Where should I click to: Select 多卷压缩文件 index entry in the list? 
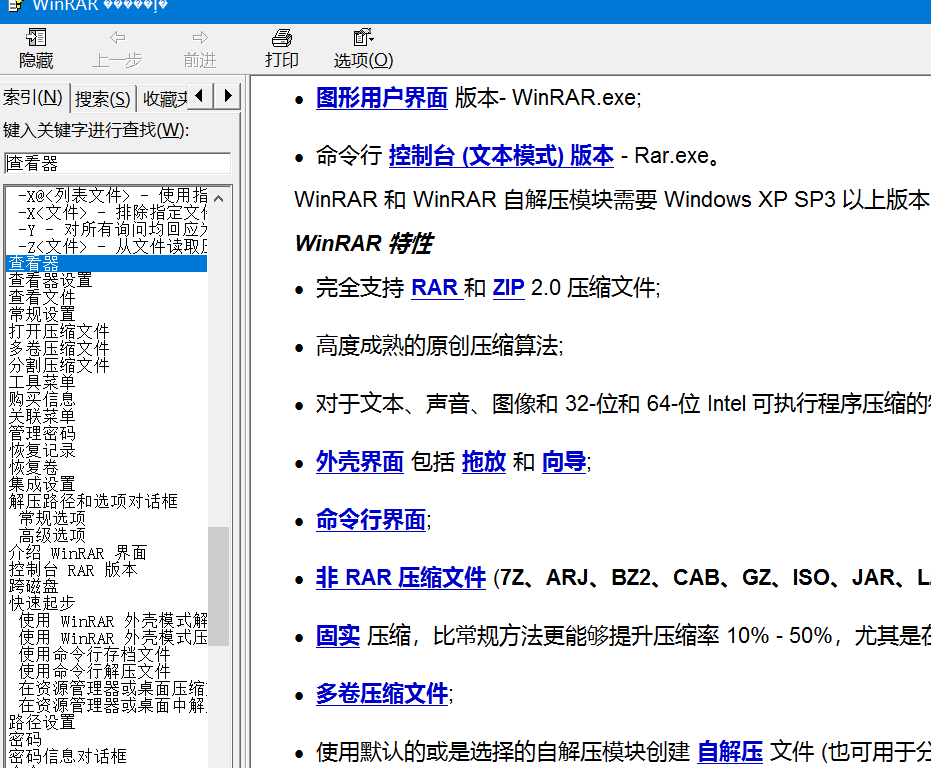pyautogui.click(x=59, y=348)
